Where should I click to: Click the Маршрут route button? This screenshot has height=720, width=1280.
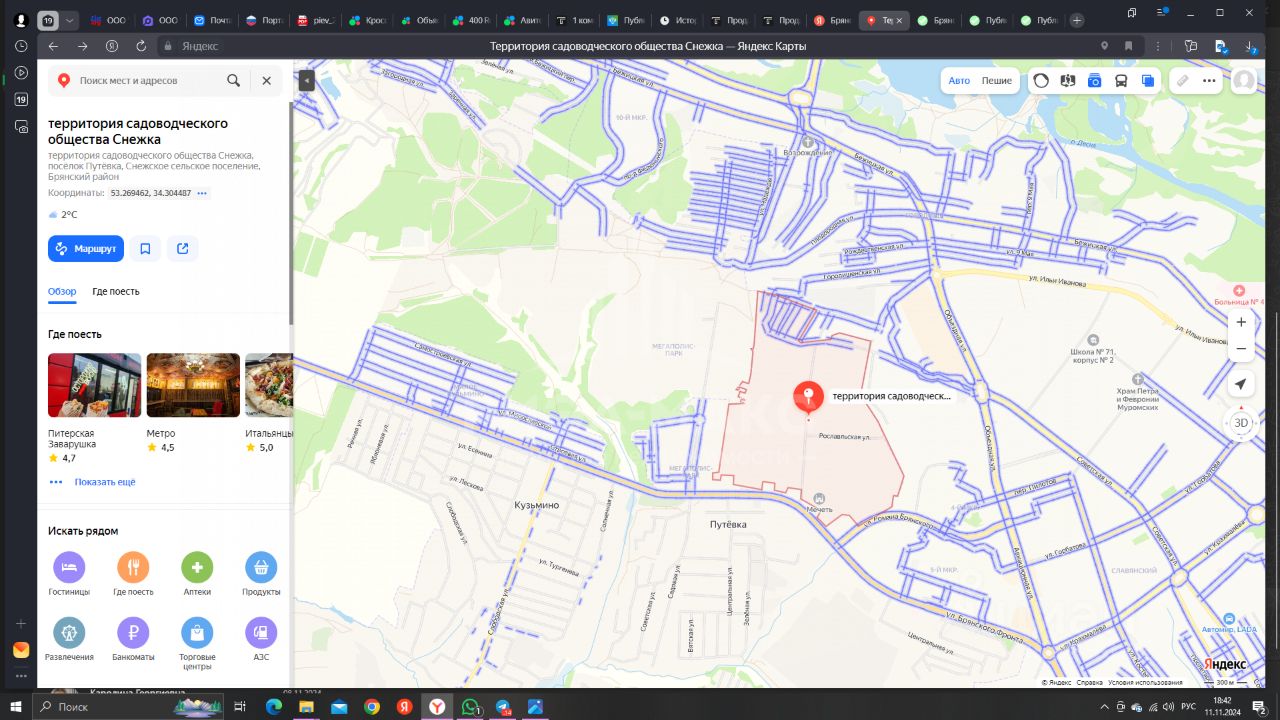(x=86, y=249)
